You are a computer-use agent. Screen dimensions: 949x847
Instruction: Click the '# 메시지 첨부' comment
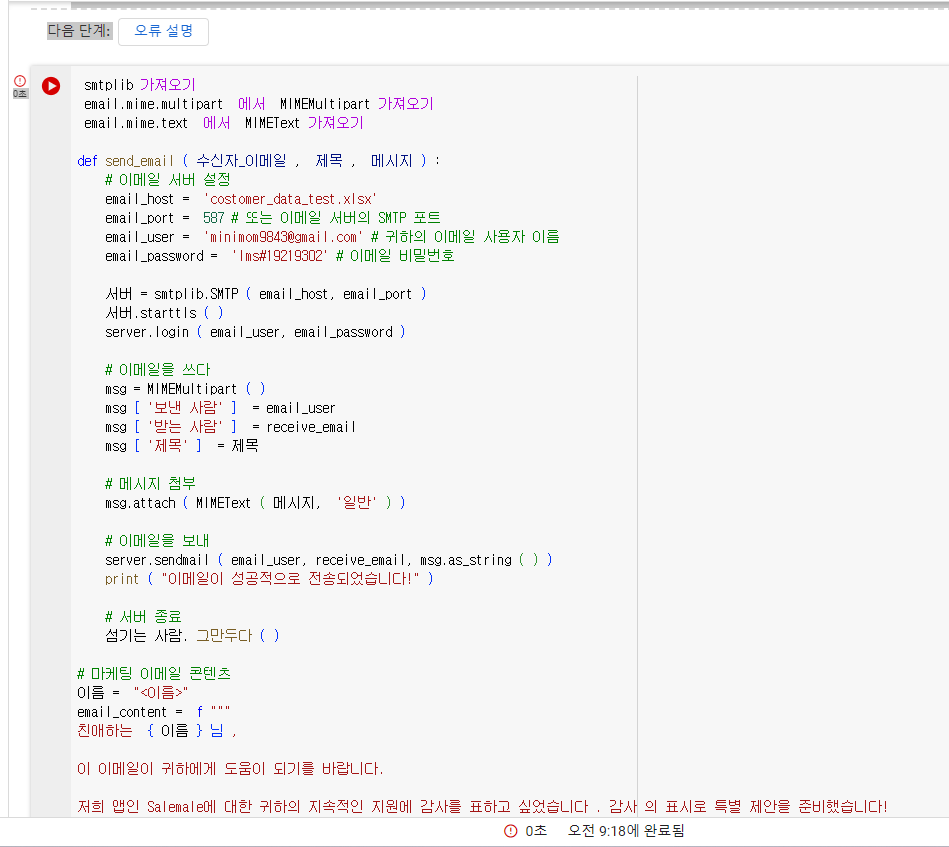(150, 484)
